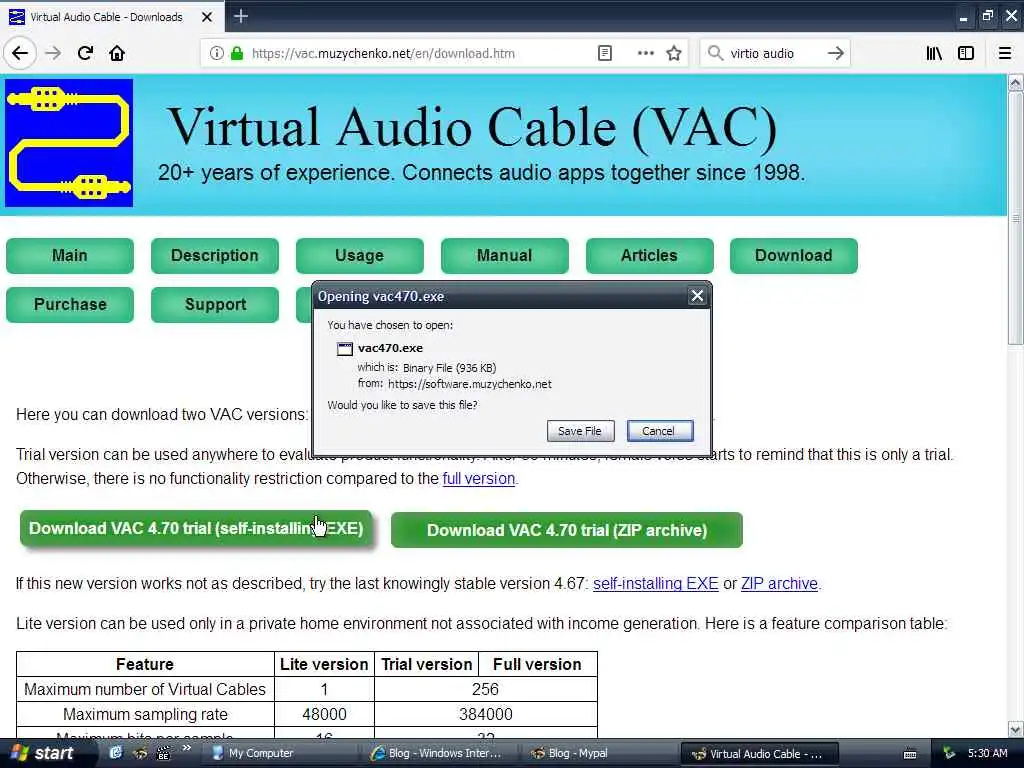
Task: Click the Lite version table header
Action: 324,664
